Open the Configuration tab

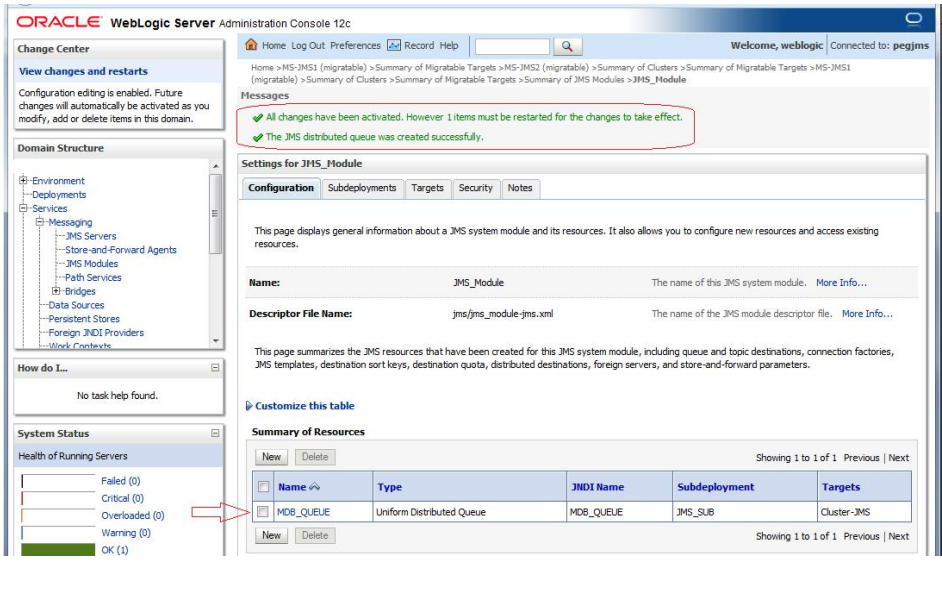pos(281,188)
